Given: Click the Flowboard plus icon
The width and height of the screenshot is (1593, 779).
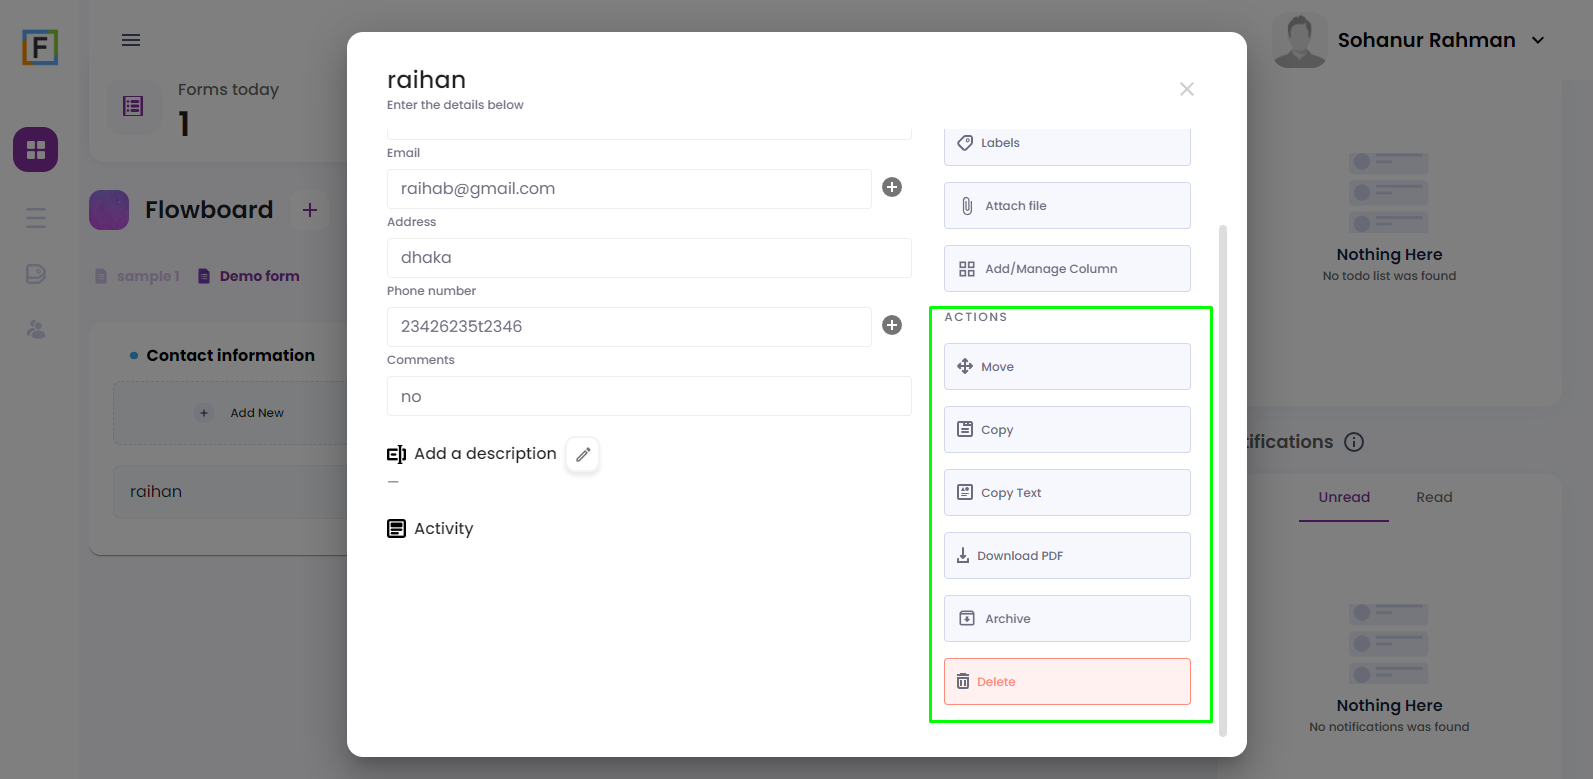Looking at the screenshot, I should tap(310, 210).
